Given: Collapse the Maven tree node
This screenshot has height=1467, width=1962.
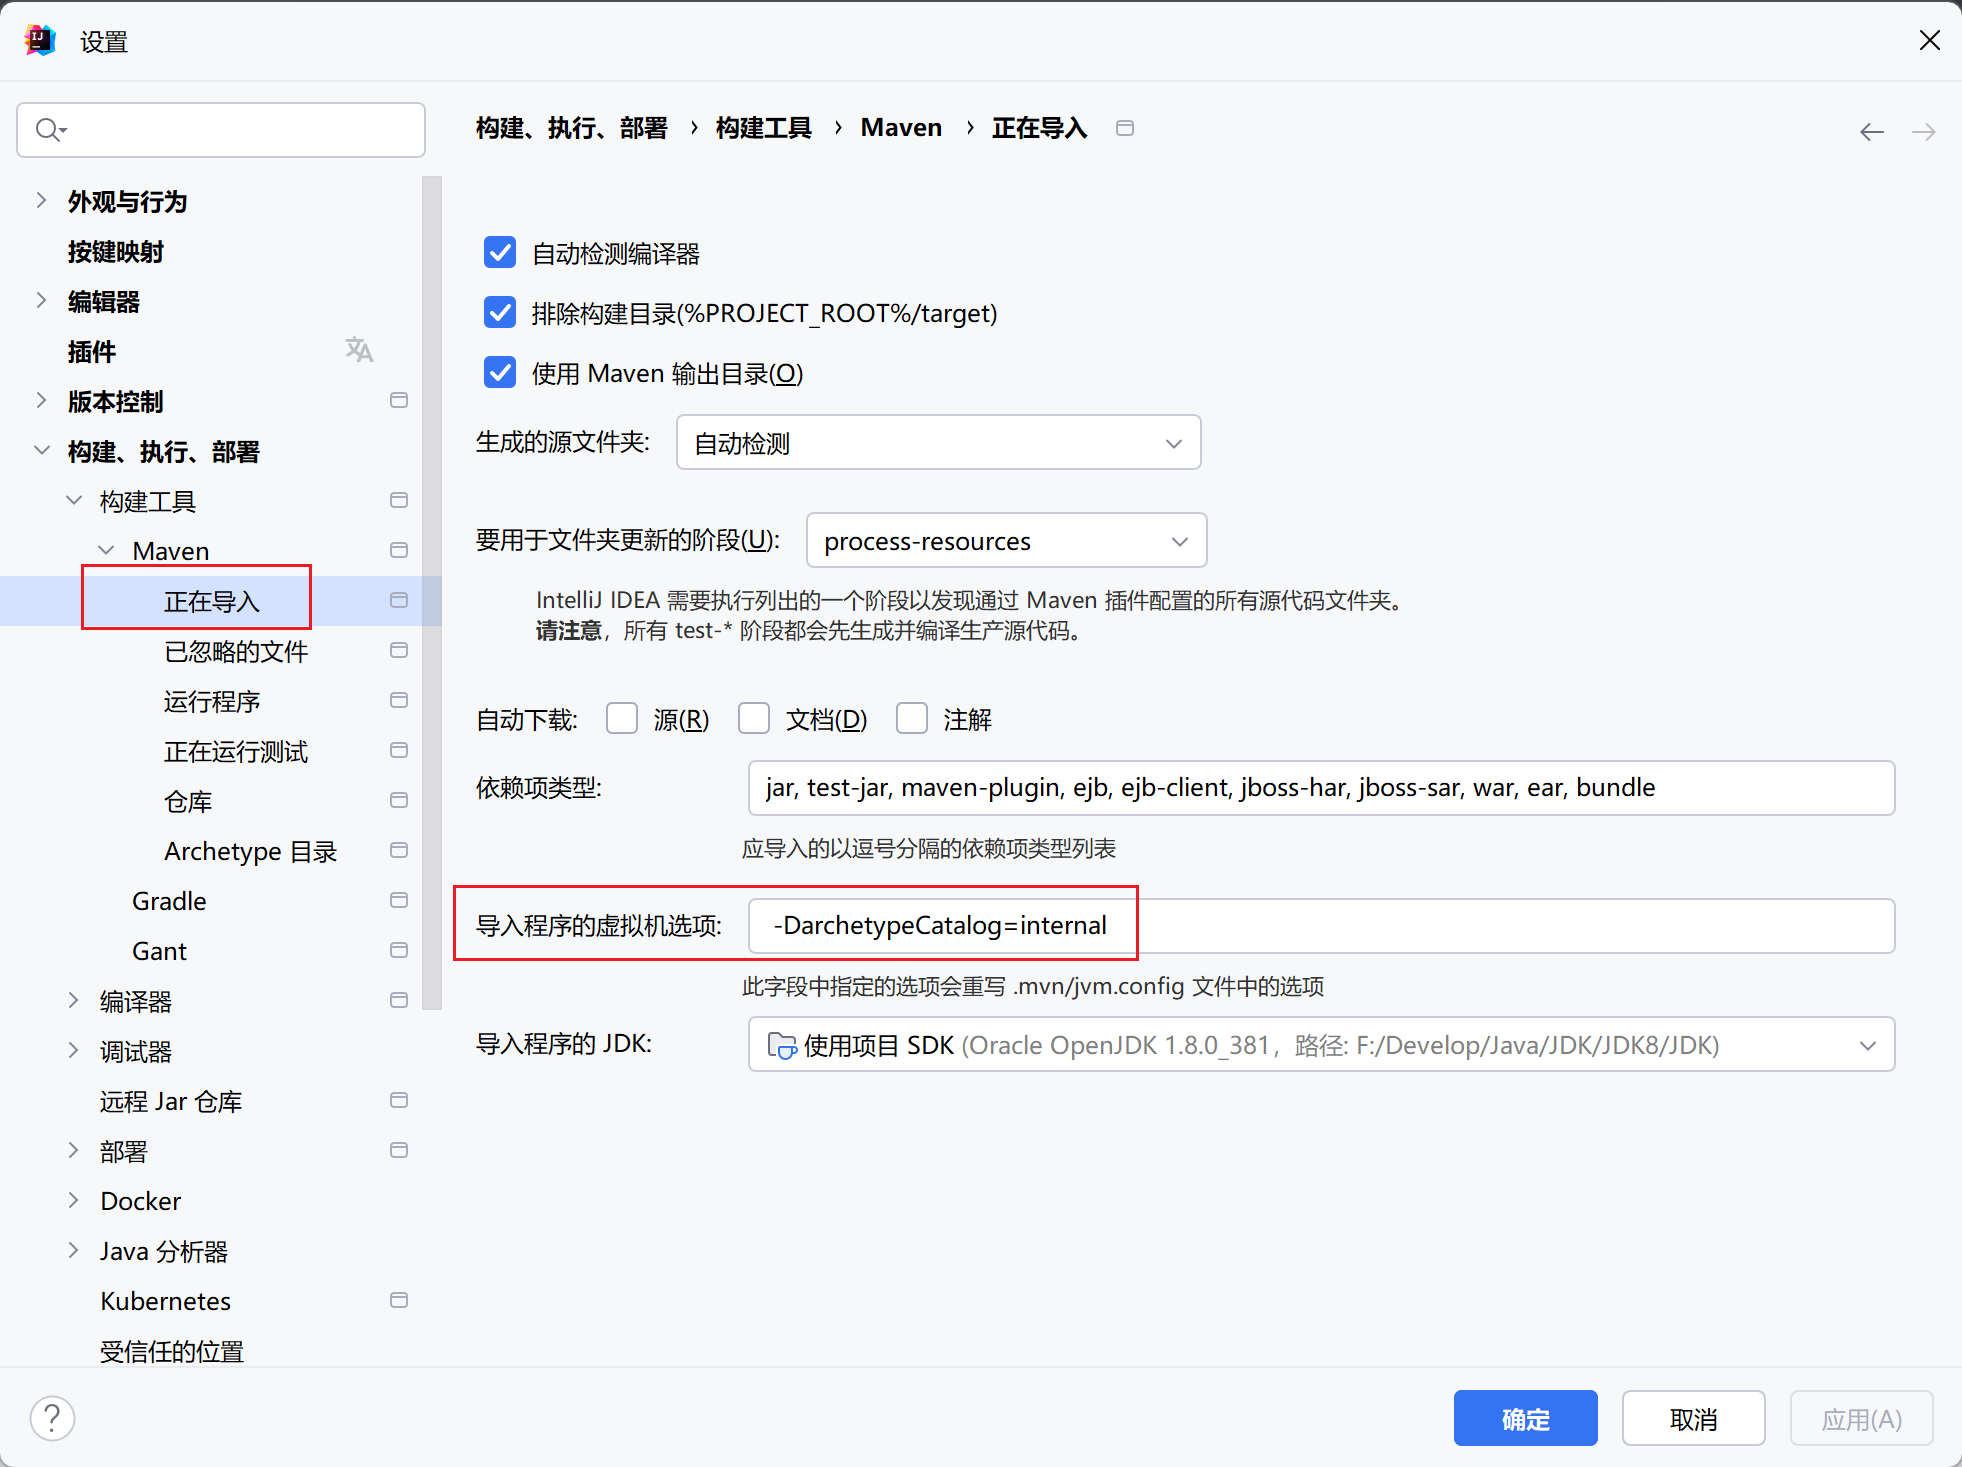Looking at the screenshot, I should (x=106, y=550).
